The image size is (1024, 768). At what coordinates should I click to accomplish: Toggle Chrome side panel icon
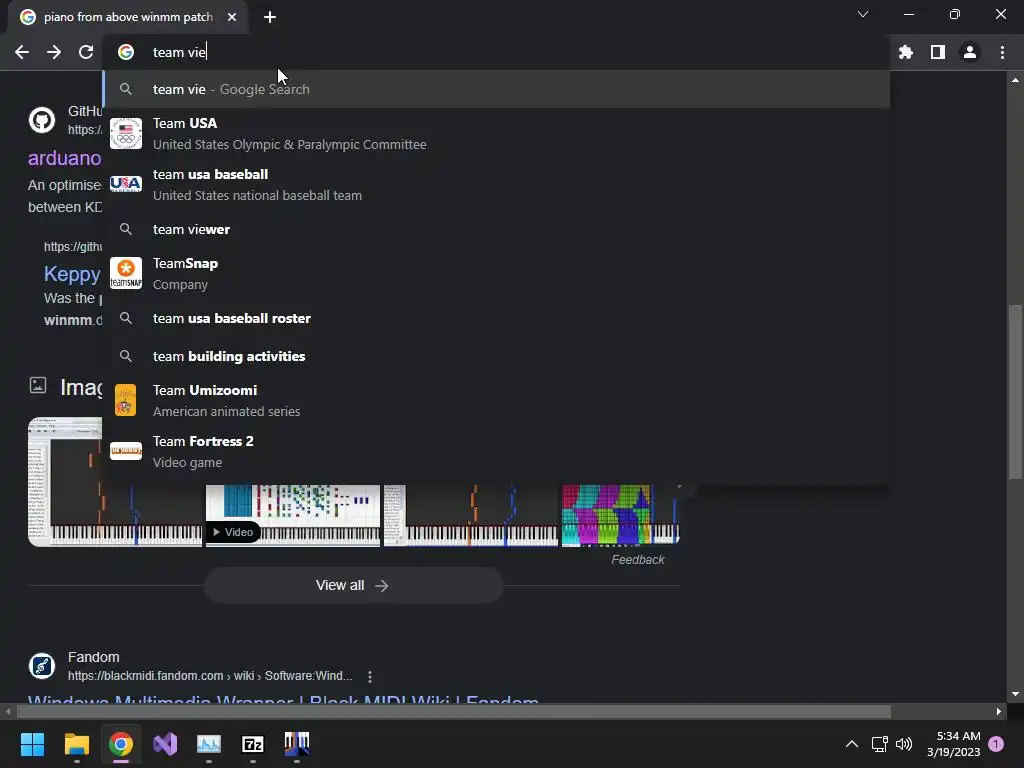click(938, 52)
